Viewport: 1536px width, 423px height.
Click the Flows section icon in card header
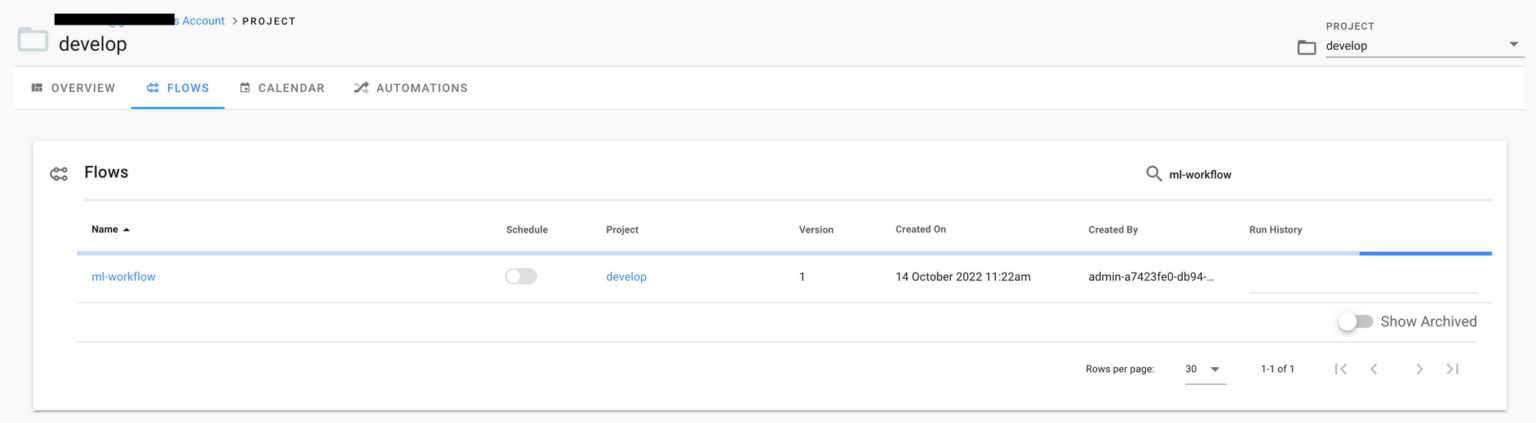[x=59, y=174]
